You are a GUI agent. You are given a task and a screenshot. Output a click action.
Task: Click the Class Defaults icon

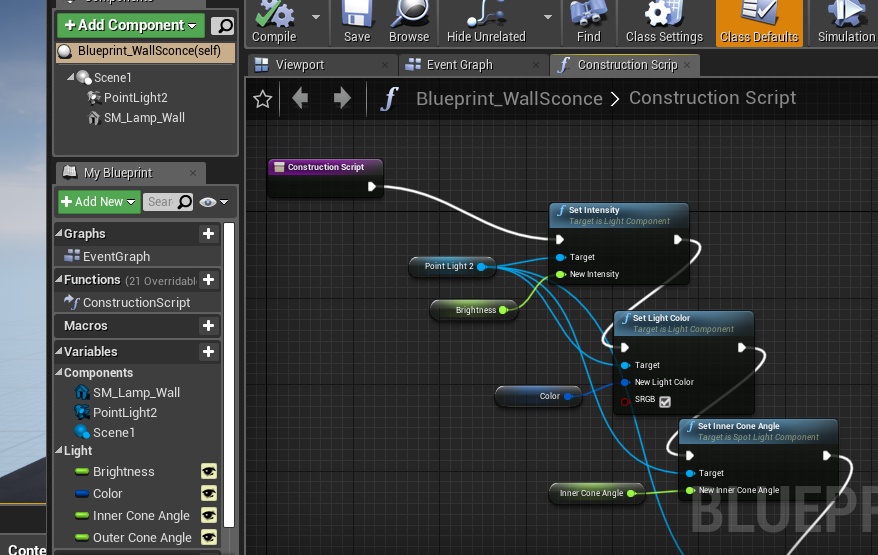point(759,14)
